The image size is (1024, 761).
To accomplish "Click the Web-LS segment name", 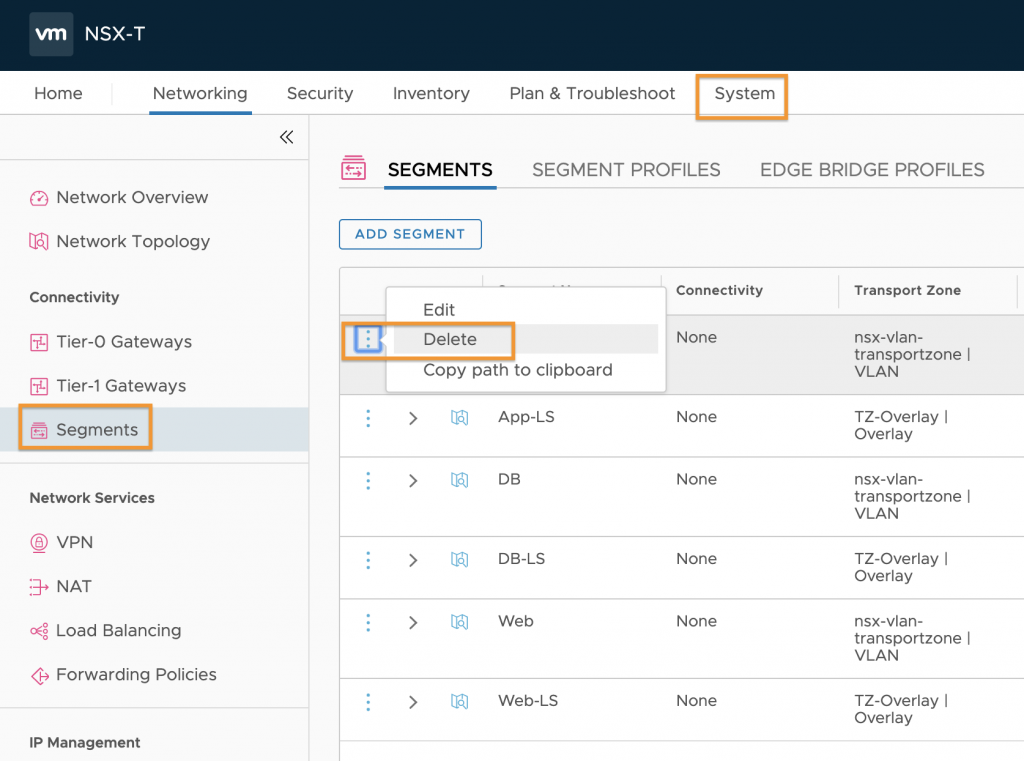I will (x=528, y=701).
